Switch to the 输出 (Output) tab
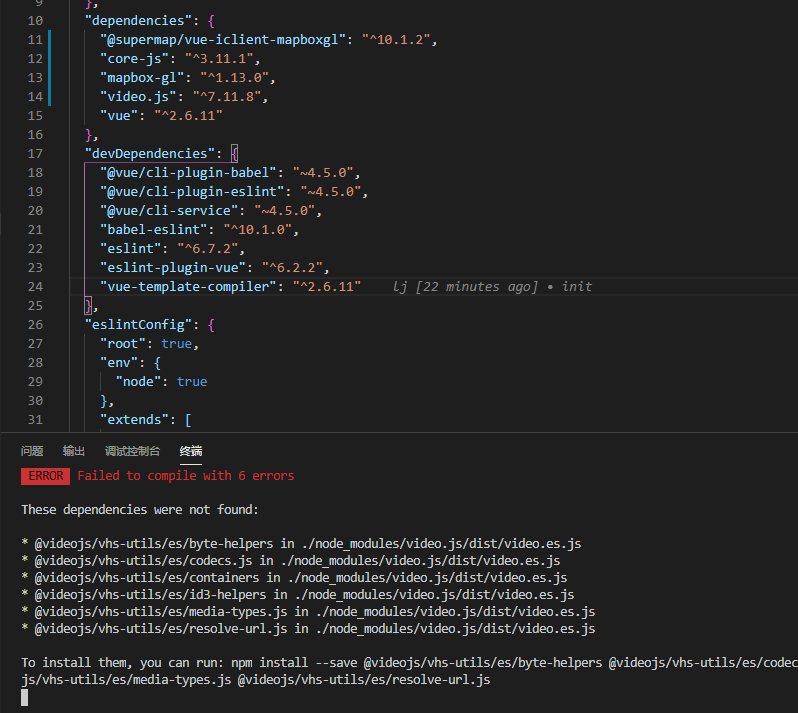Image resolution: width=798 pixels, height=713 pixels. click(x=74, y=451)
